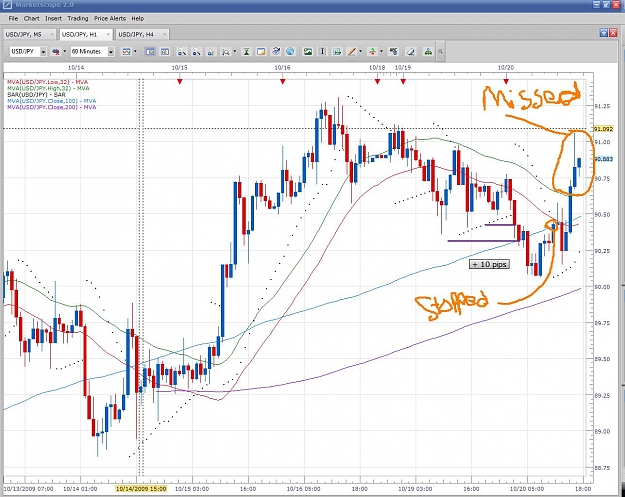This screenshot has width=625, height=497.
Task: Select the MVA(USD/JPY.Close,100) indicator label
Action: 51,101
